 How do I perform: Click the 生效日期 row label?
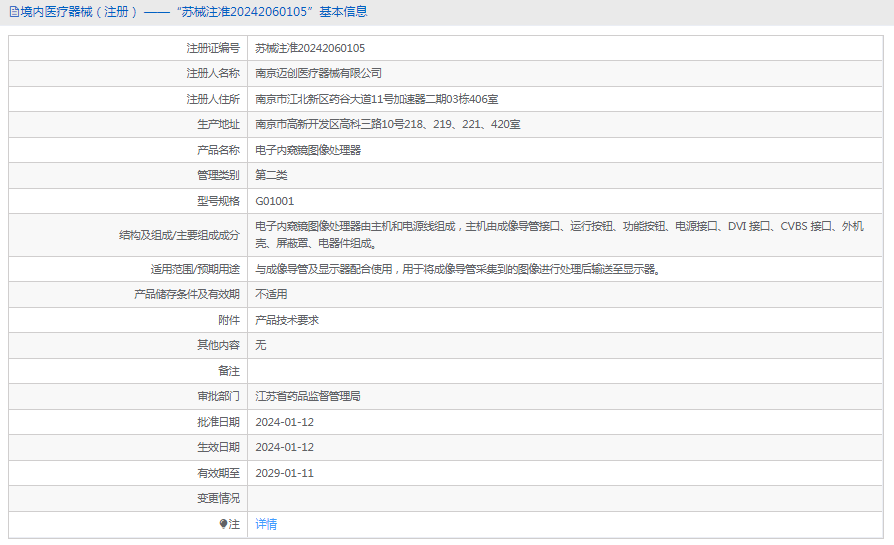point(218,447)
